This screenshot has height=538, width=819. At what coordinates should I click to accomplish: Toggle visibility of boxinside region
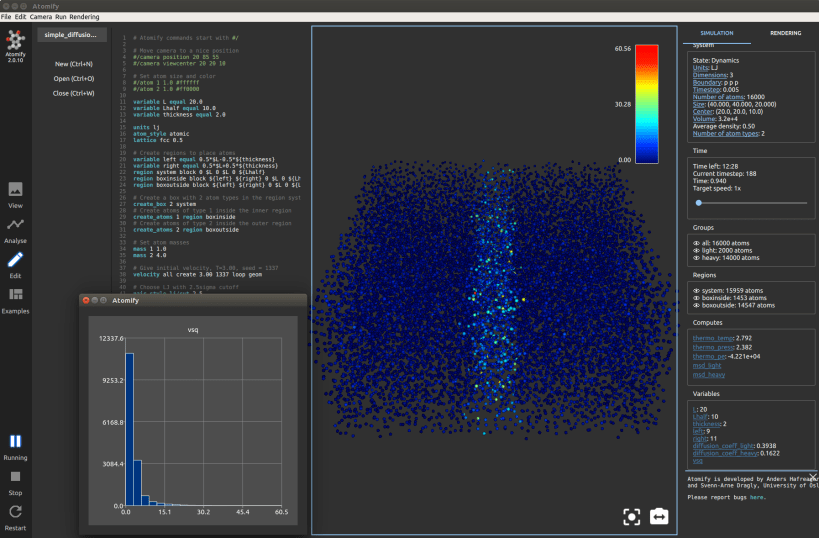tap(696, 298)
